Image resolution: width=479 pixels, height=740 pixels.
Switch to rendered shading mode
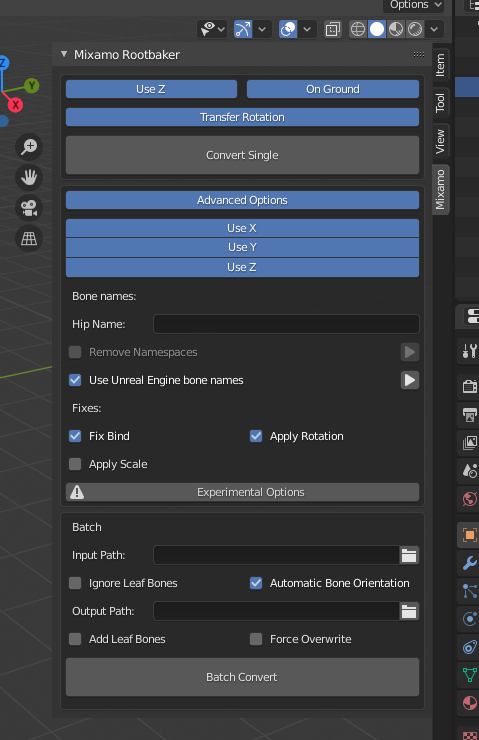415,29
